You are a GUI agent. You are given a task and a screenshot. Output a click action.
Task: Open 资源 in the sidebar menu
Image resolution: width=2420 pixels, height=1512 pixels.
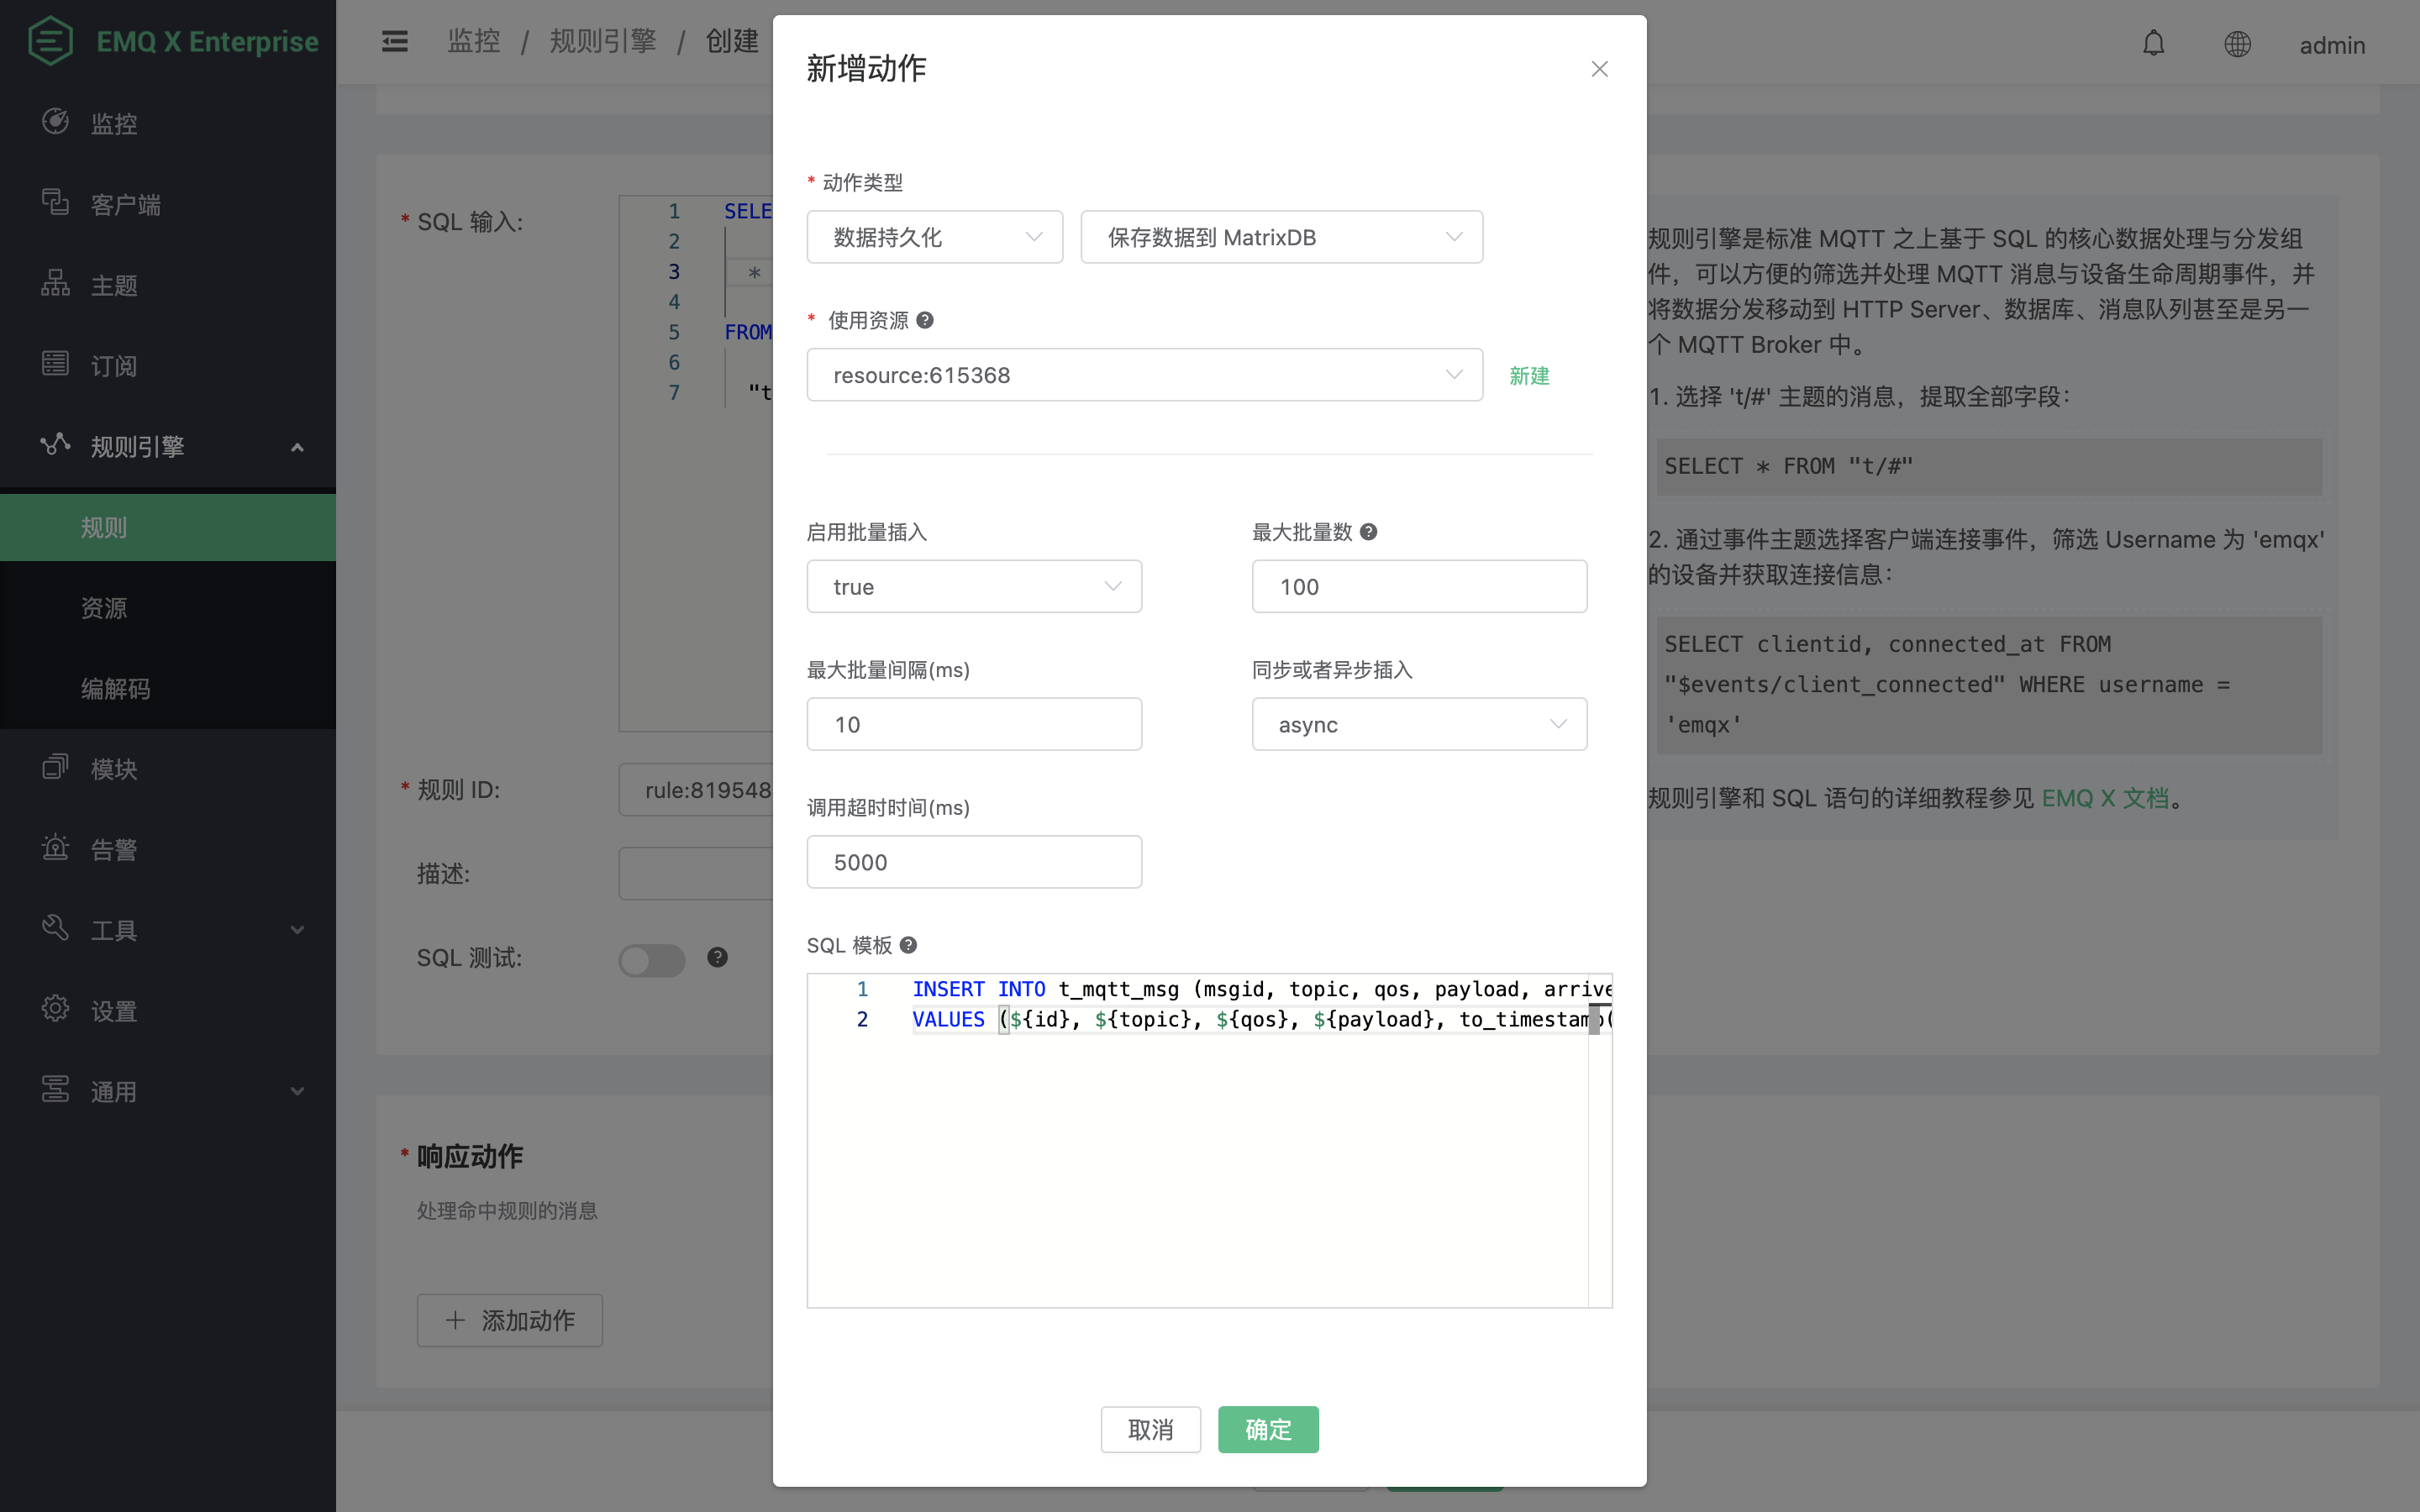click(104, 608)
